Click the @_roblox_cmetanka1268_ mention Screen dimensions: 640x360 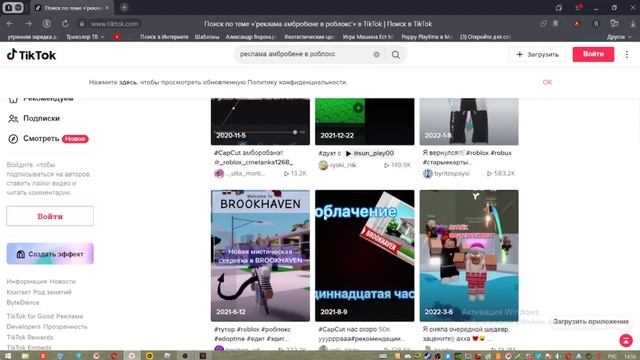(253, 162)
